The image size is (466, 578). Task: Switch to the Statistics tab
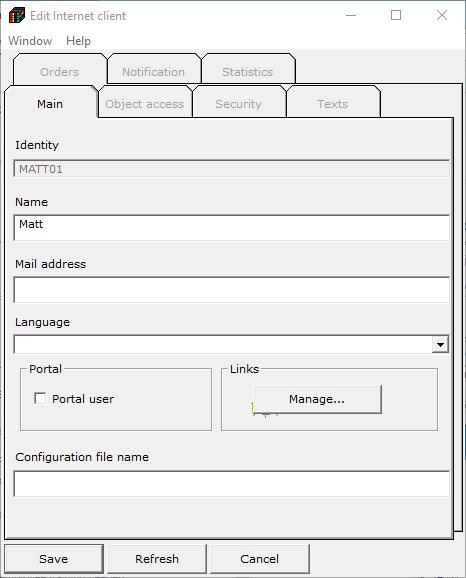[x=247, y=72]
